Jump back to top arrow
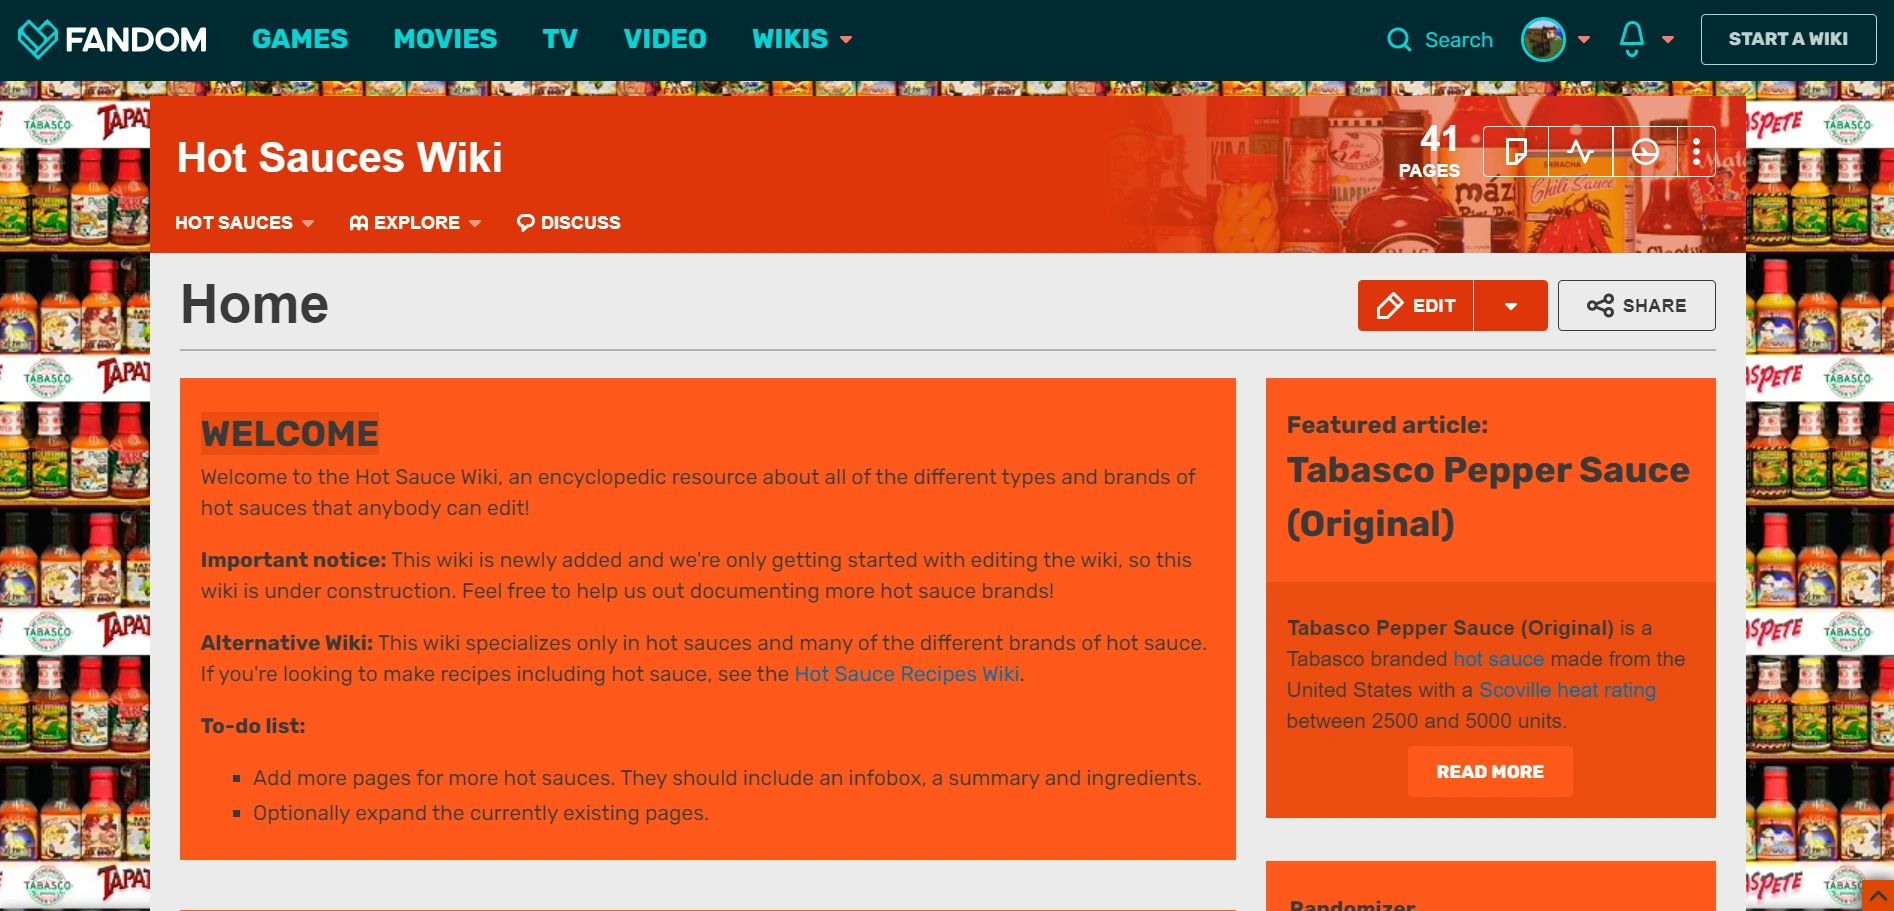The height and width of the screenshot is (911, 1894). 1879,896
